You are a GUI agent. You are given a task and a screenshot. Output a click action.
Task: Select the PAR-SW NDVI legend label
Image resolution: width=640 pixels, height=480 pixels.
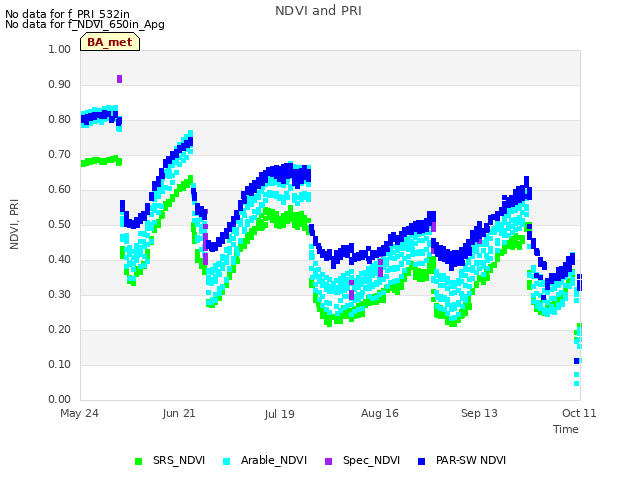tap(471, 460)
